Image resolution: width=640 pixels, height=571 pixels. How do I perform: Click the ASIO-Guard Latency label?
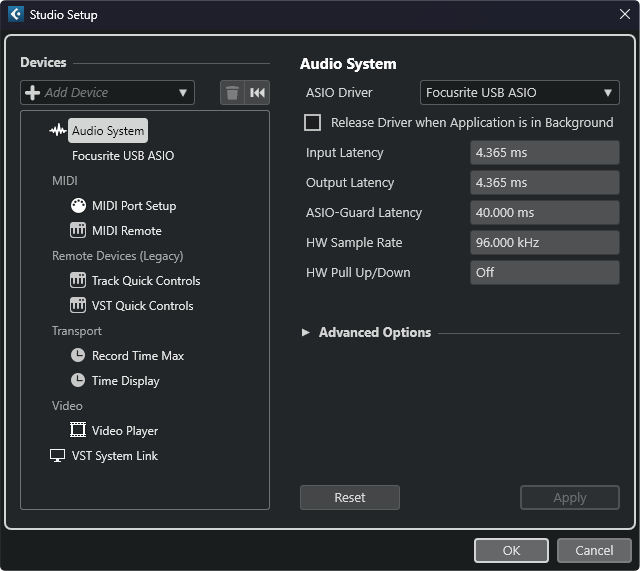pos(364,213)
